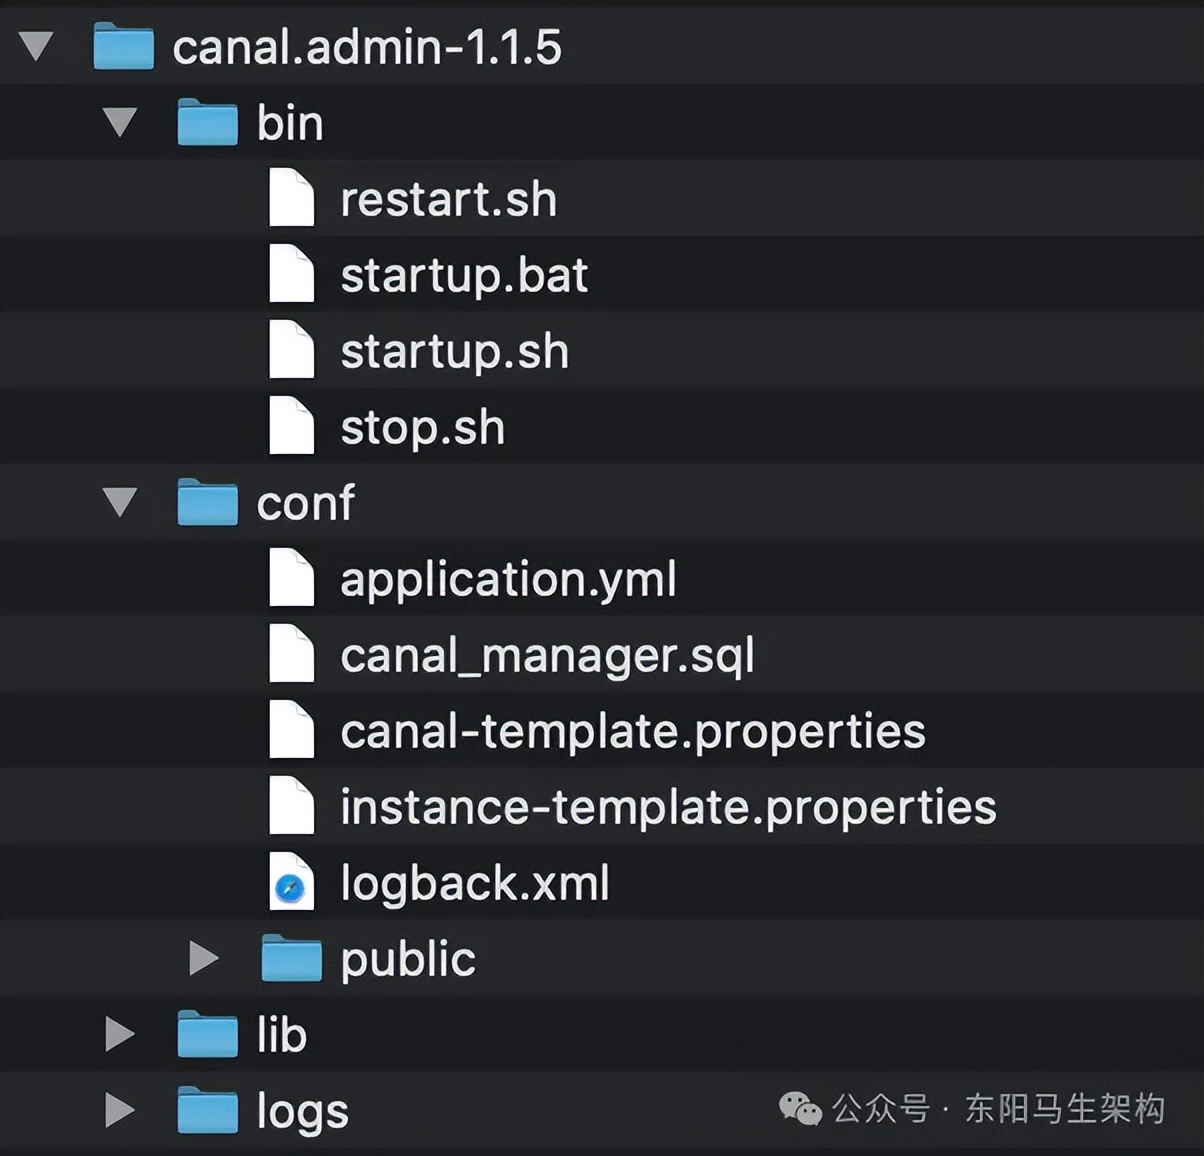Click the logs folder icon
1204x1156 pixels.
click(x=207, y=1111)
